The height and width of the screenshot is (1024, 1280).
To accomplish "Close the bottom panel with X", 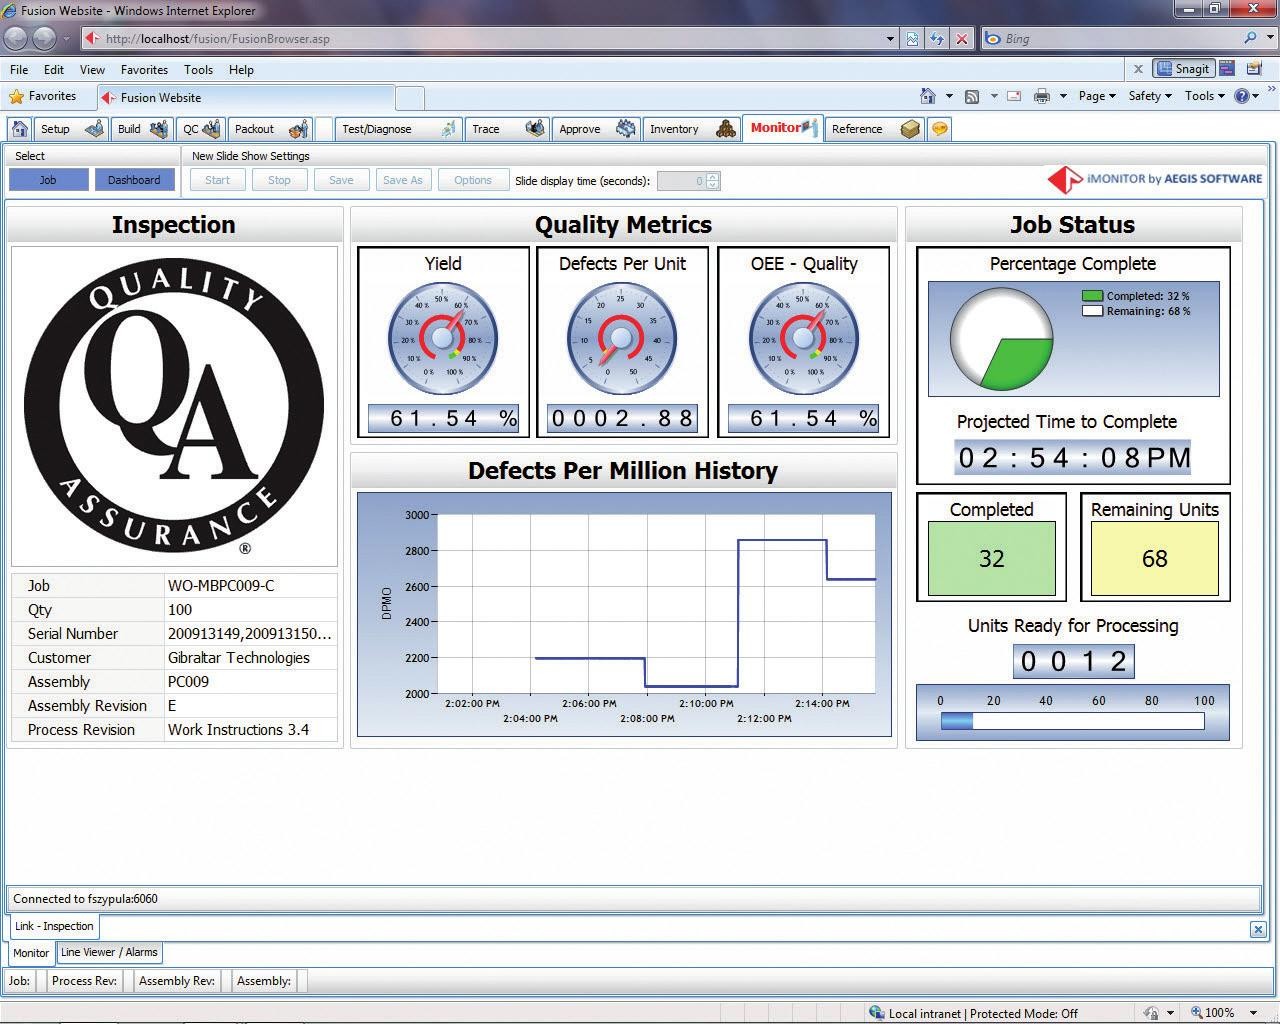I will [x=1257, y=929].
